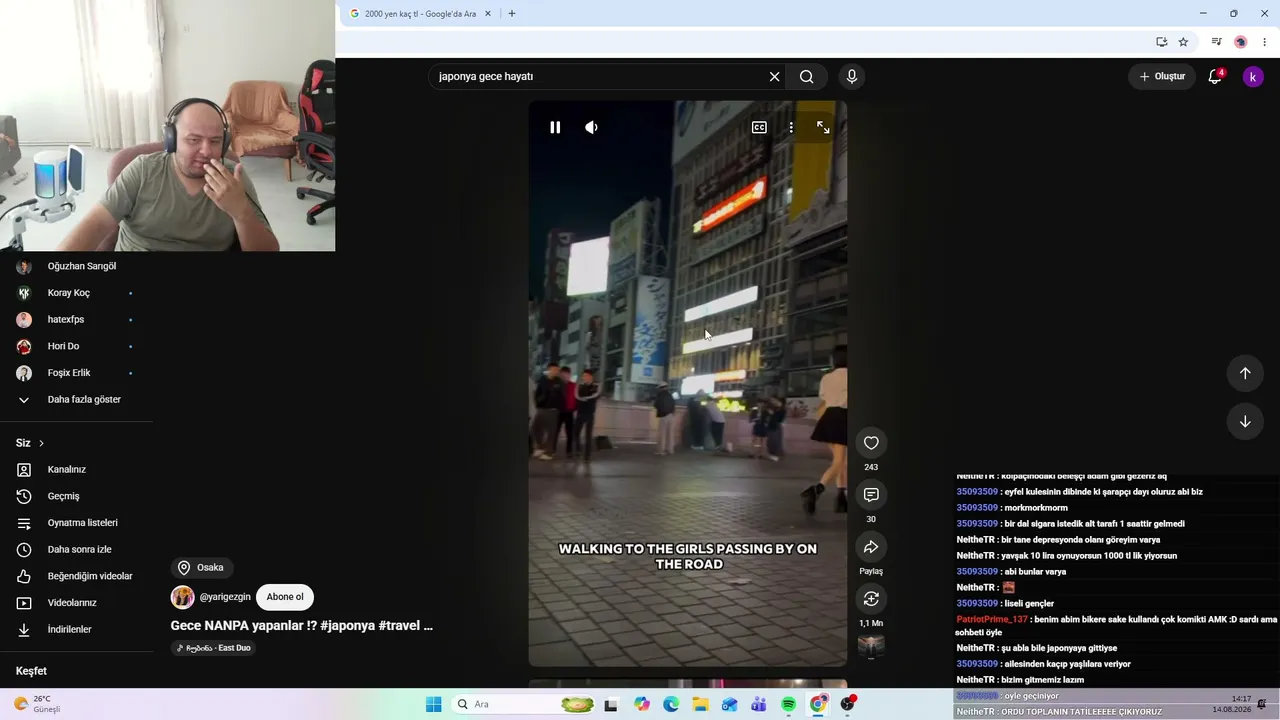Go to the previous Short
The image size is (1280, 720).
pos(1245,373)
